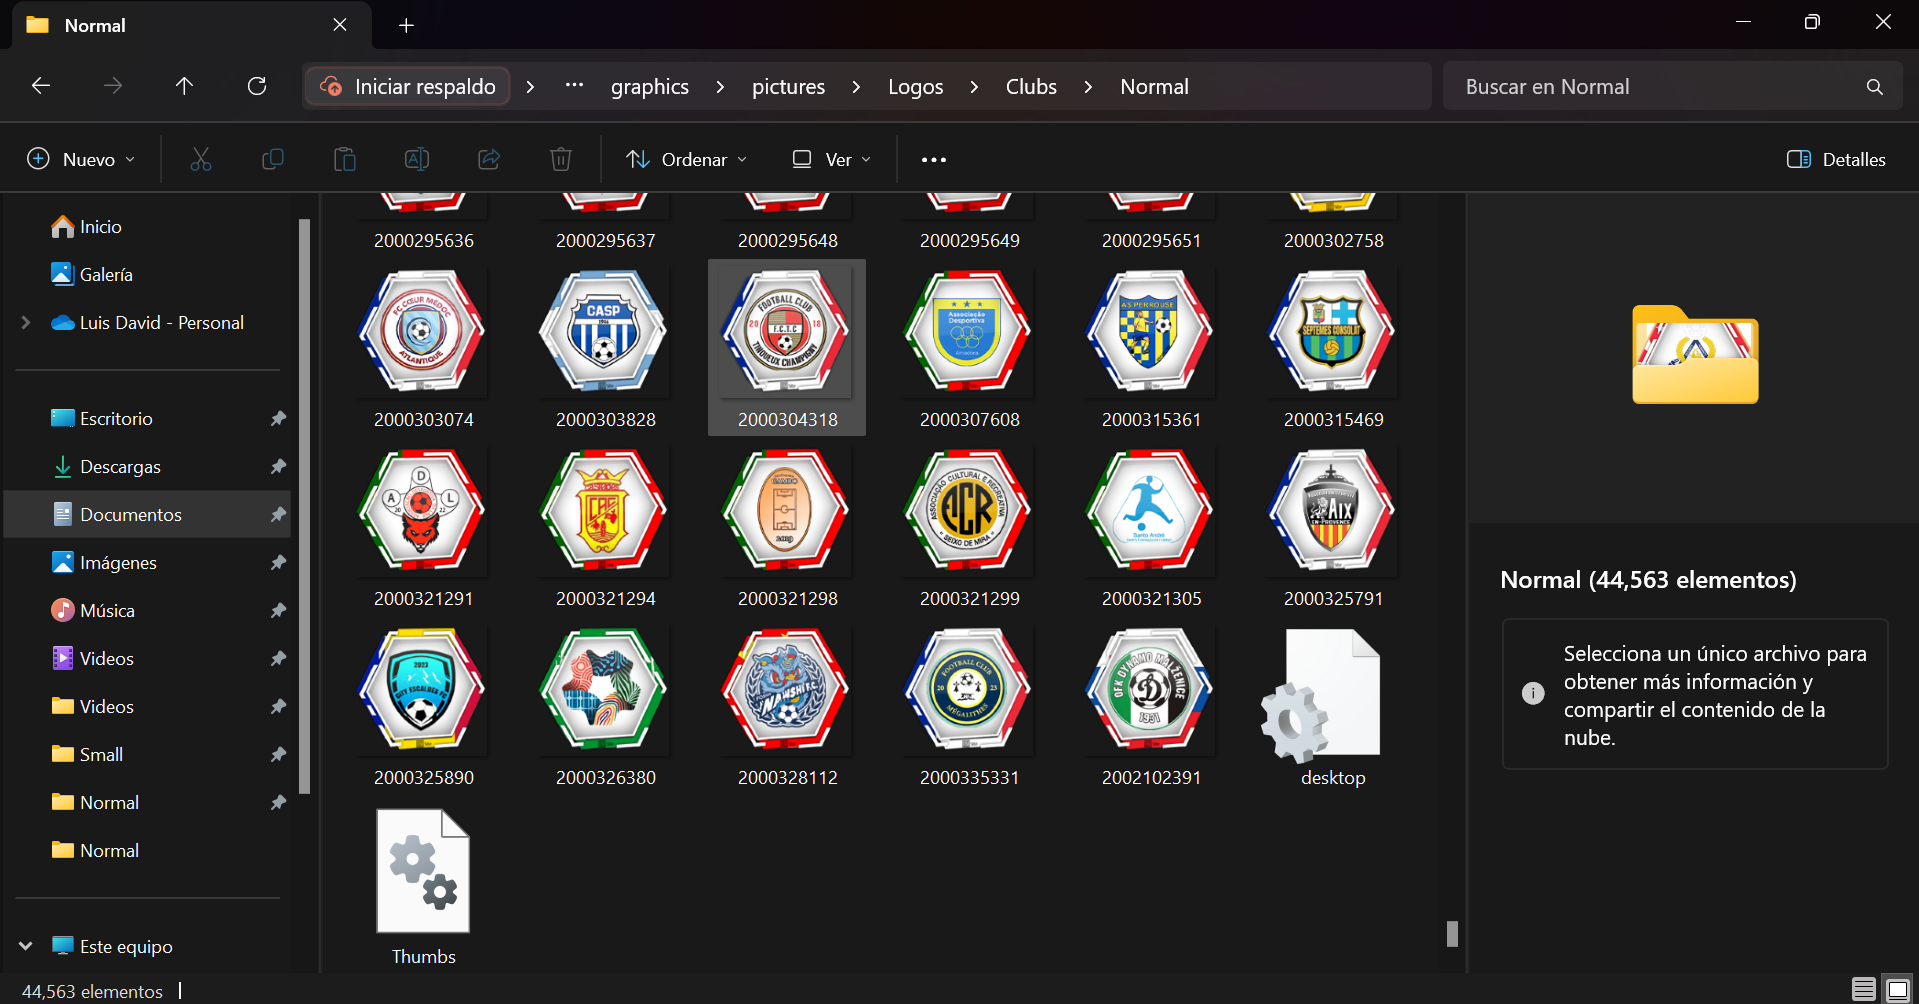This screenshot has width=1919, height=1004.
Task: Click the Delete trash icon
Action: coord(561,159)
